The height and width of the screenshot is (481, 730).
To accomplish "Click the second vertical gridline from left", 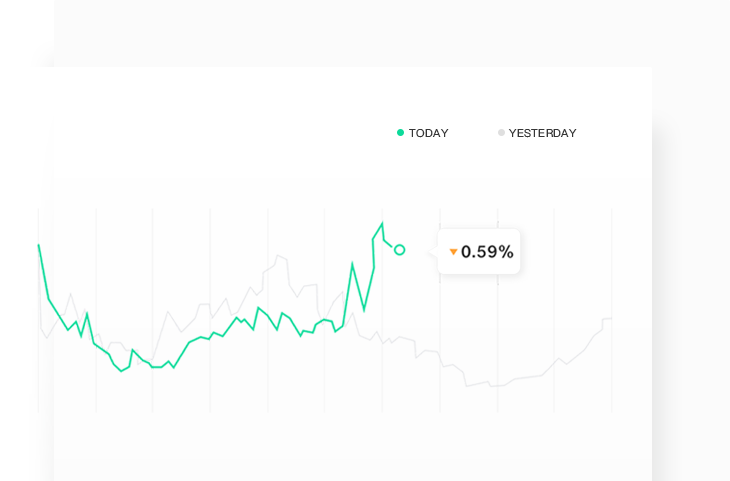I will click(x=96, y=310).
